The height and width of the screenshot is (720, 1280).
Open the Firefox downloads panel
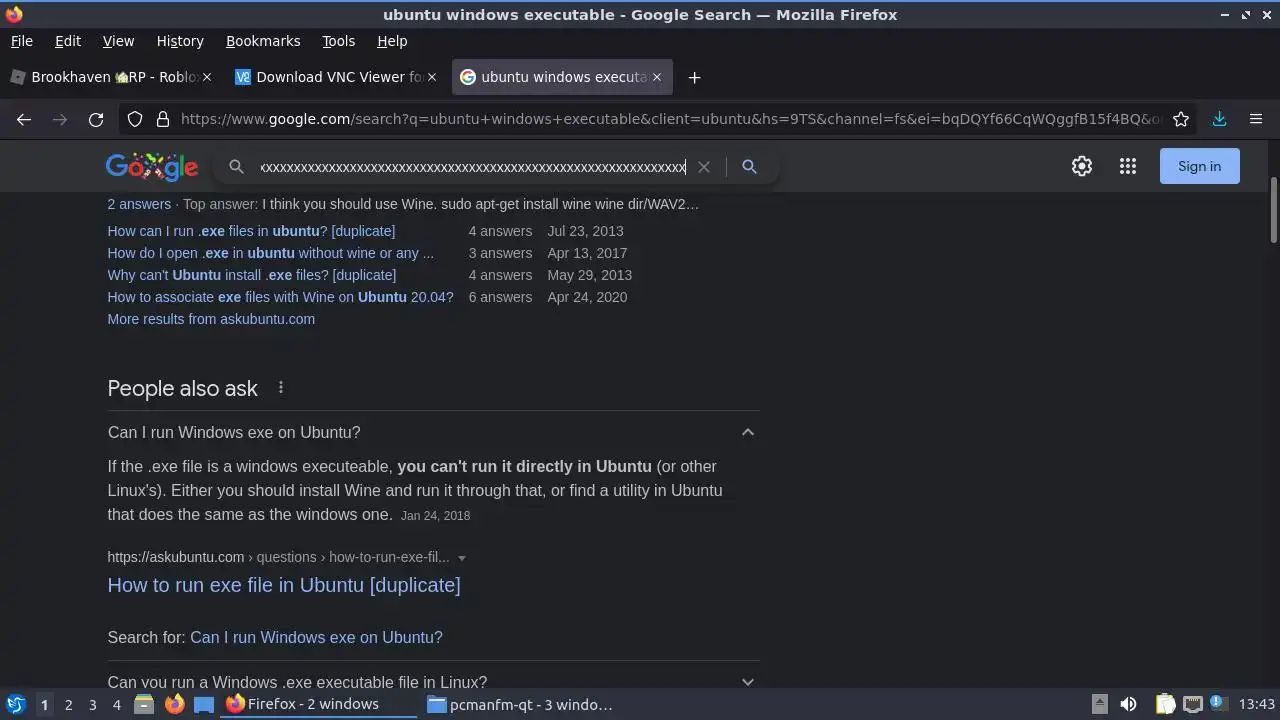pos(1219,119)
